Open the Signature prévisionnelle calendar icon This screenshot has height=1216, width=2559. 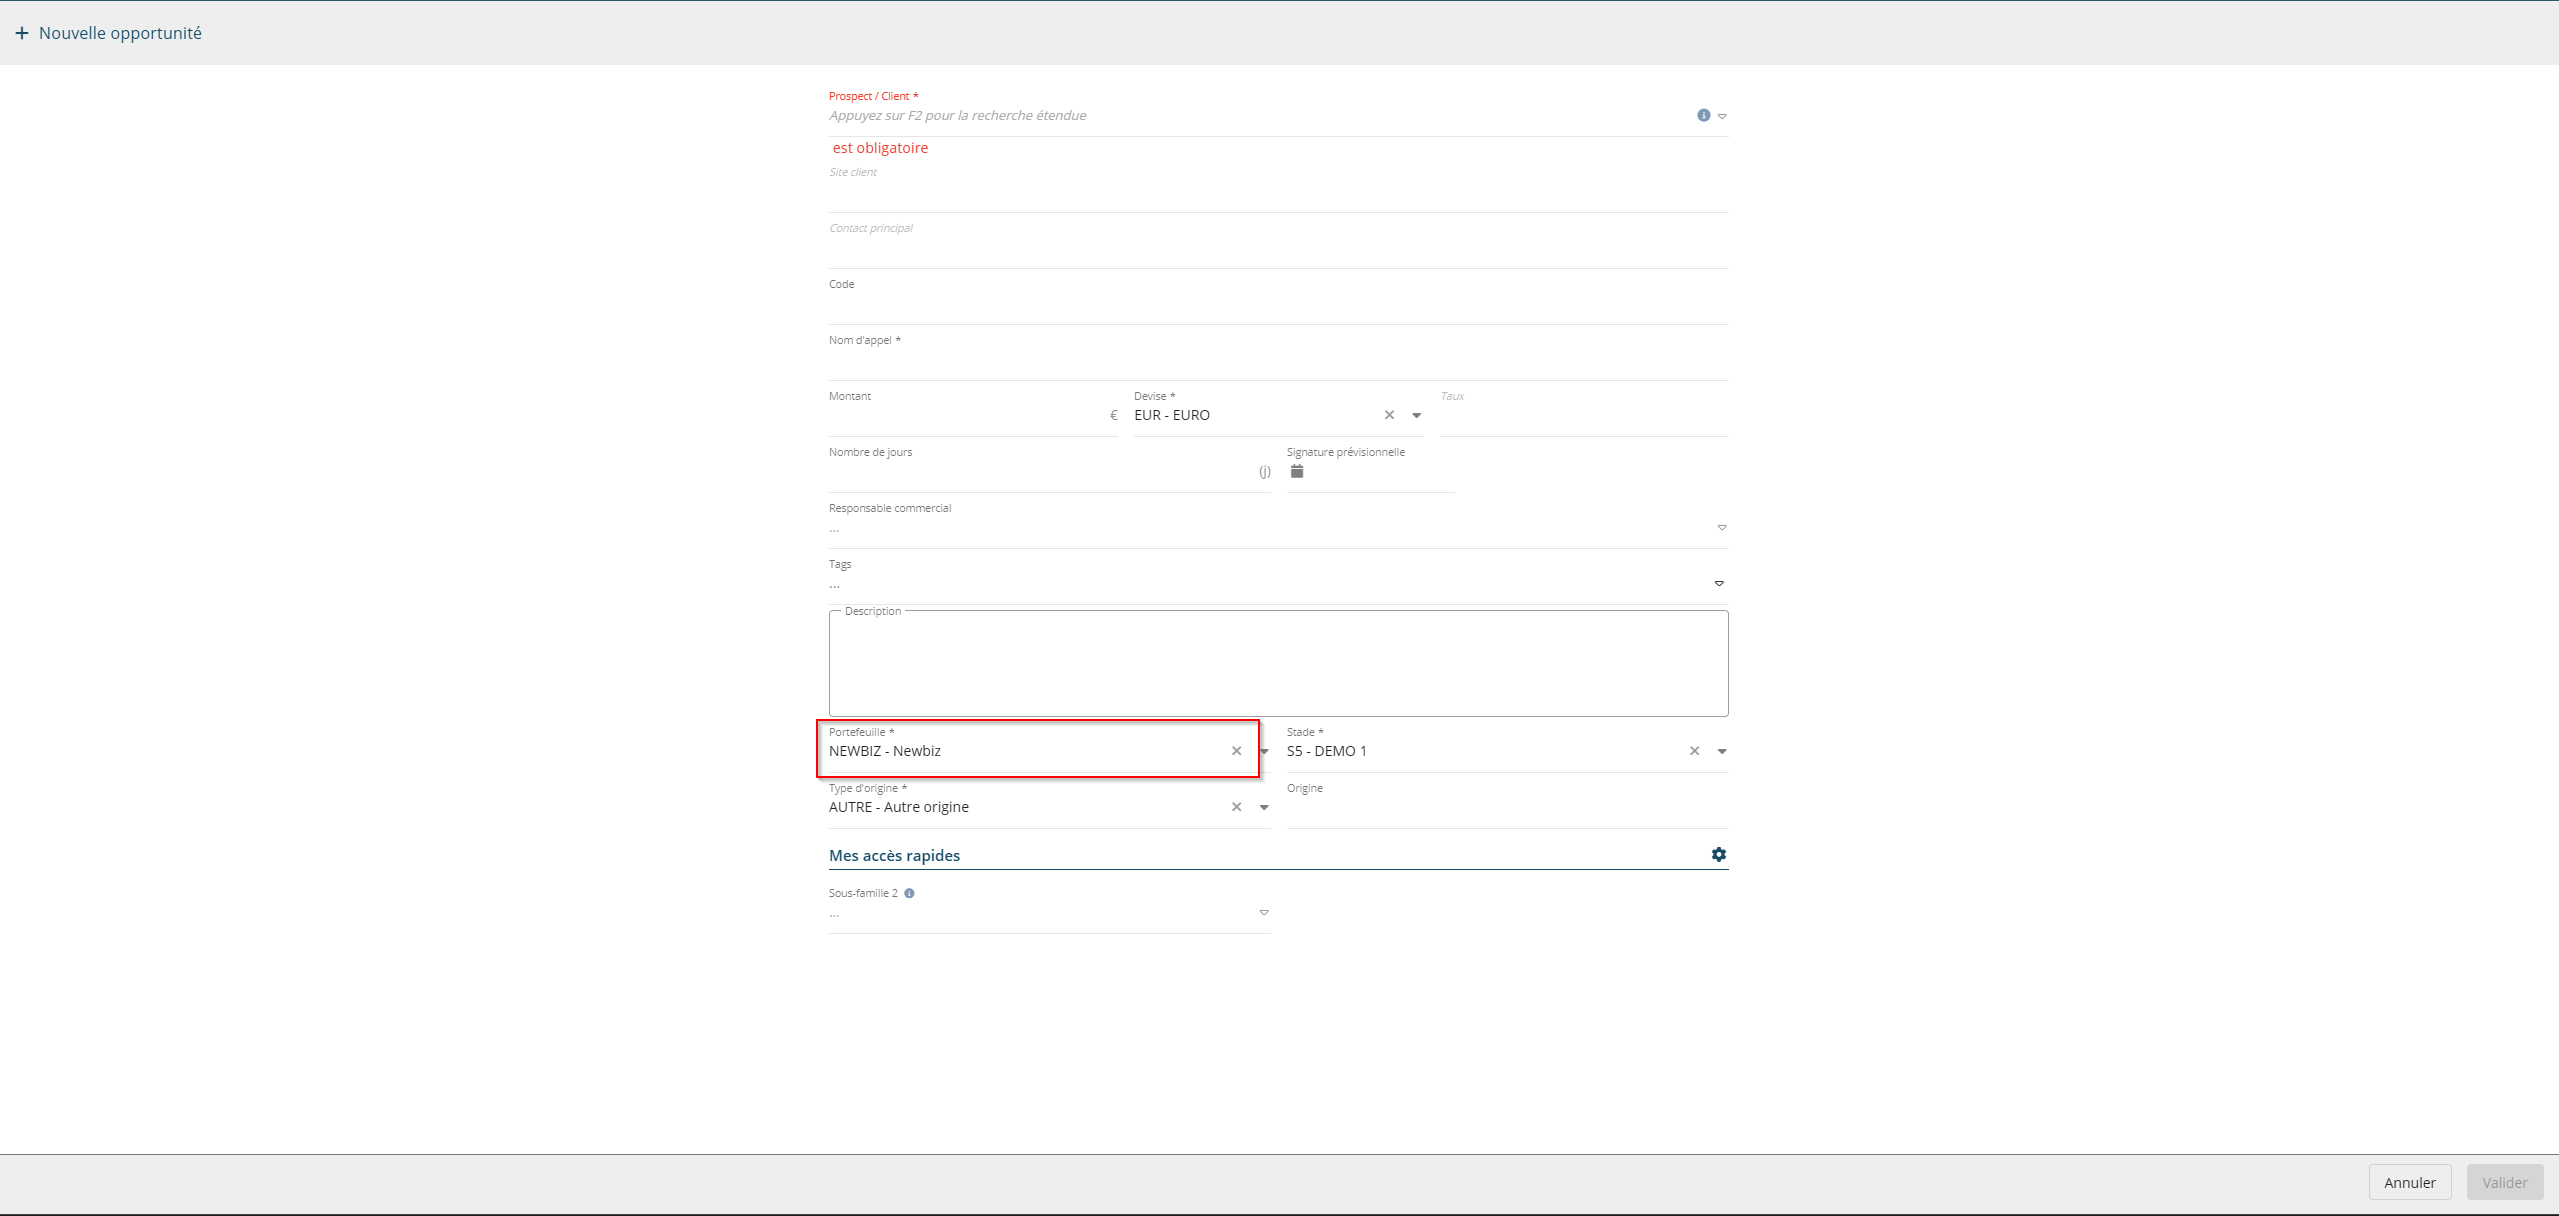[x=1297, y=471]
